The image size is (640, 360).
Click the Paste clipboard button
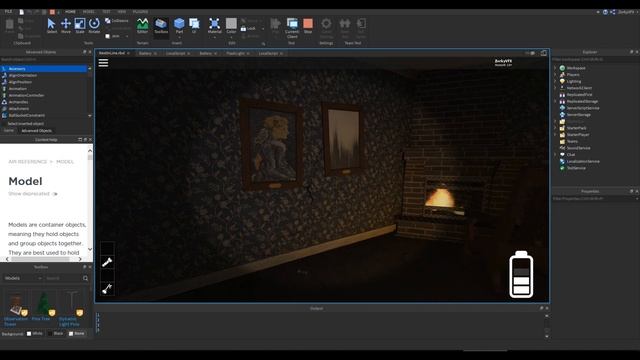[x=9, y=25]
